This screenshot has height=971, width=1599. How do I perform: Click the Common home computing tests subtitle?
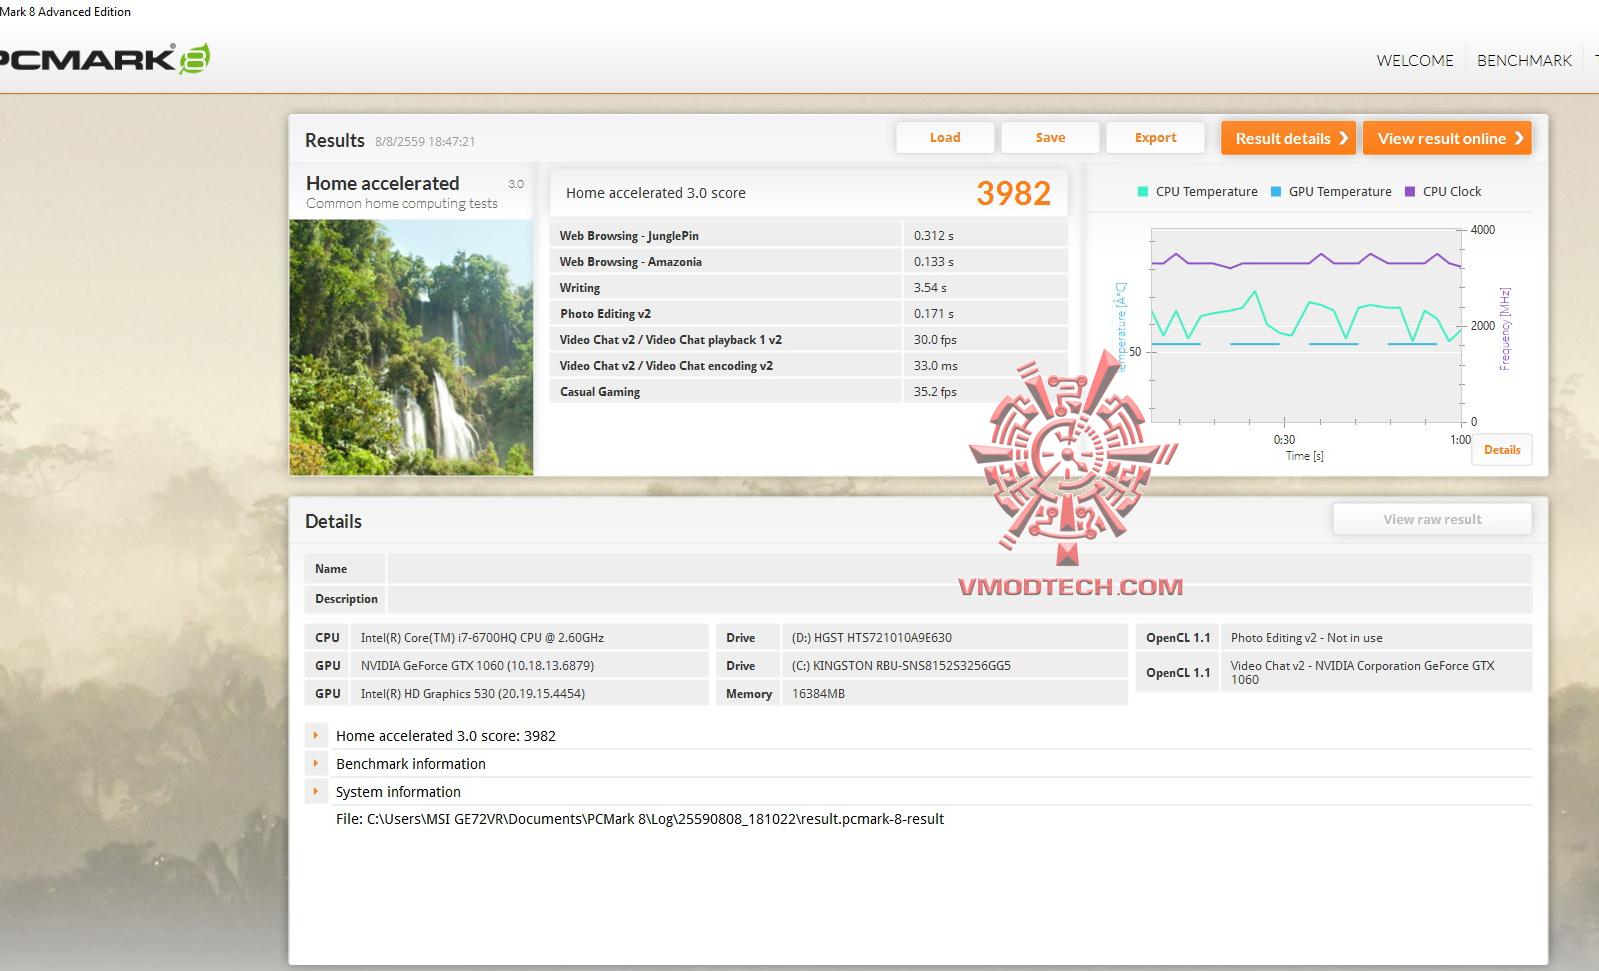point(401,204)
